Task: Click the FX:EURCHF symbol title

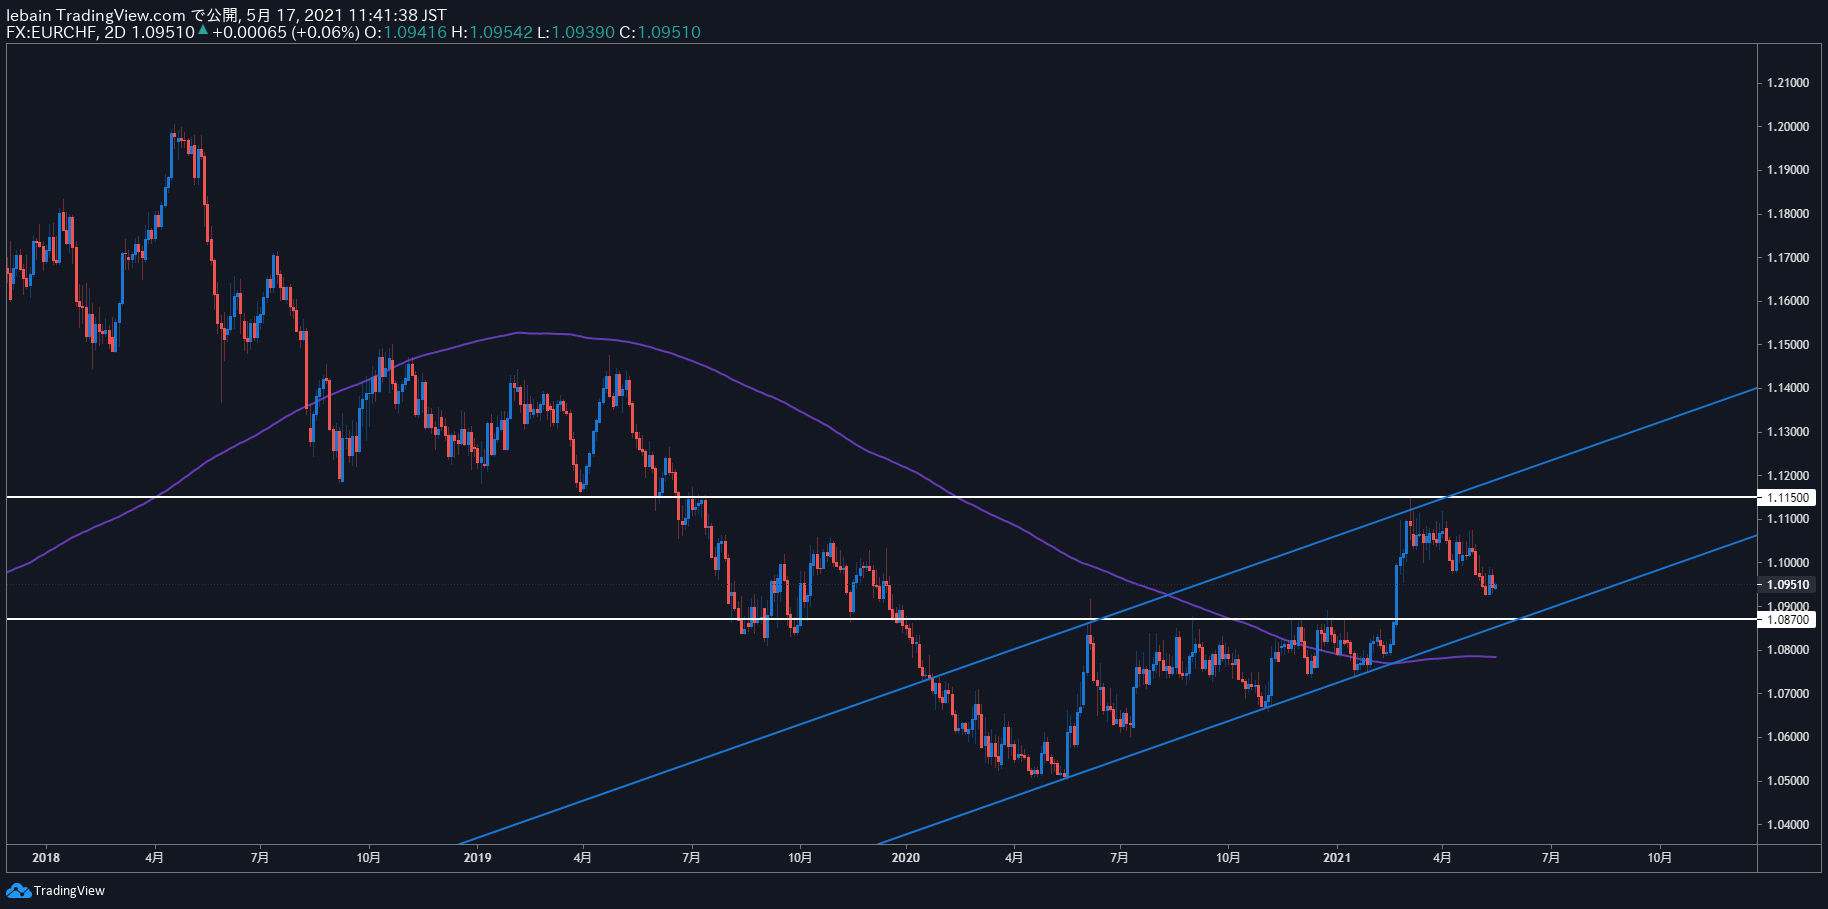Action: (x=52, y=32)
